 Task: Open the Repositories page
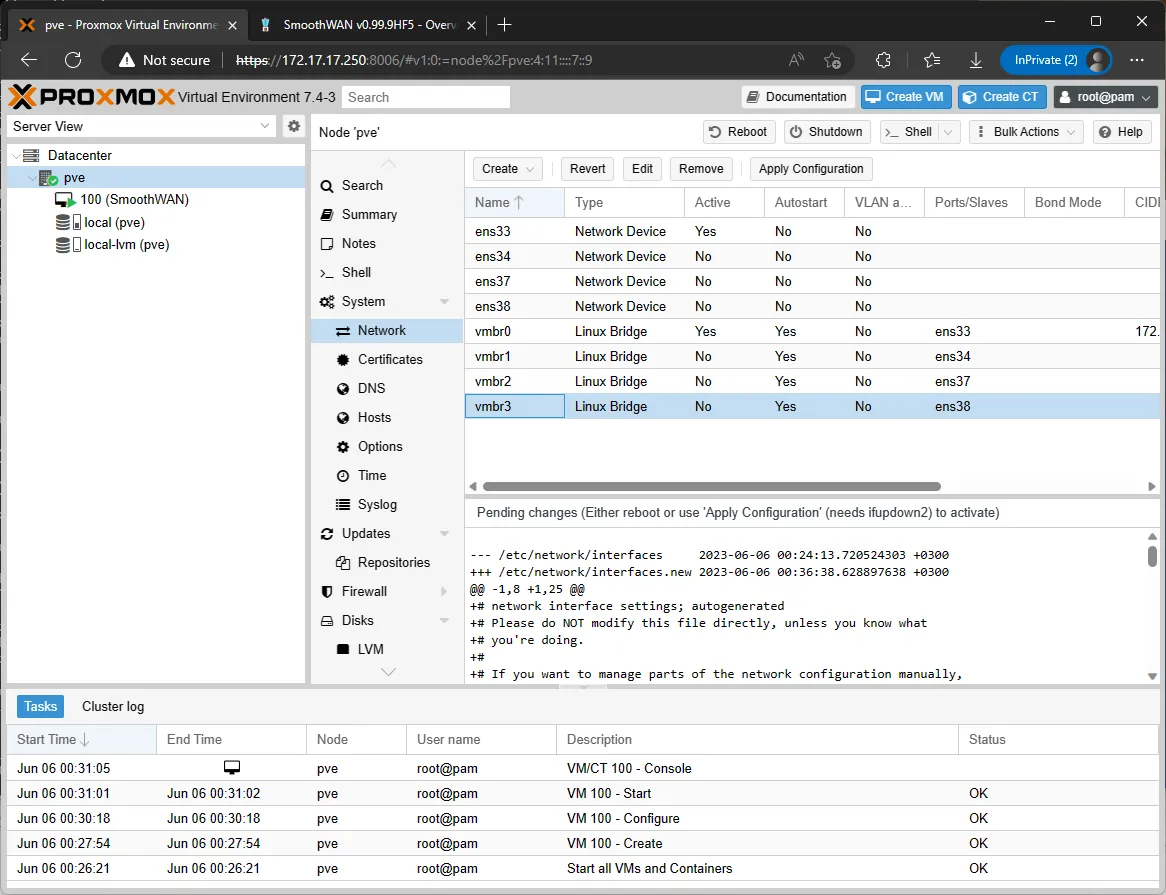point(393,562)
